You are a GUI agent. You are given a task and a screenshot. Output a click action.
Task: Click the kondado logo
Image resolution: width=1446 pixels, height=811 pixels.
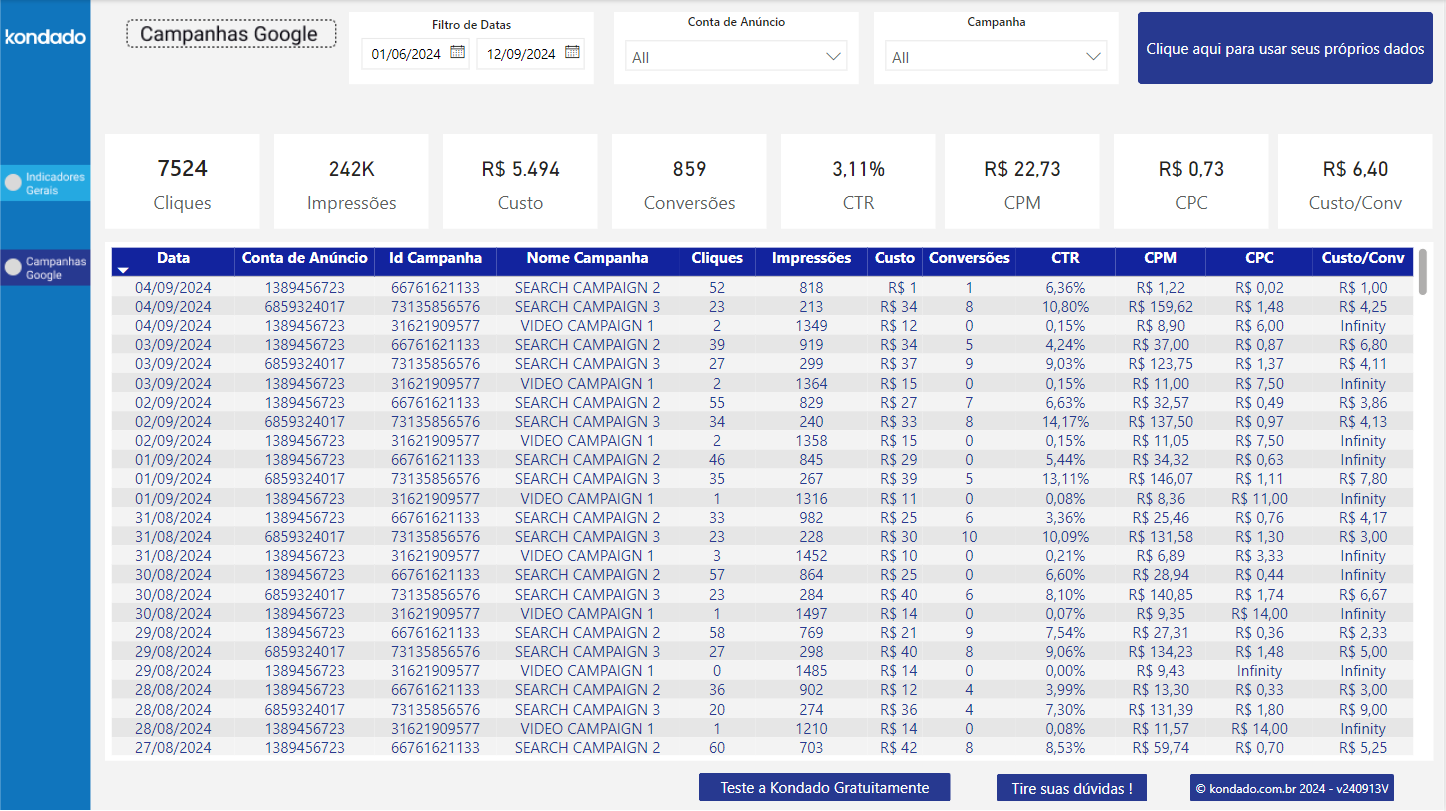click(44, 37)
